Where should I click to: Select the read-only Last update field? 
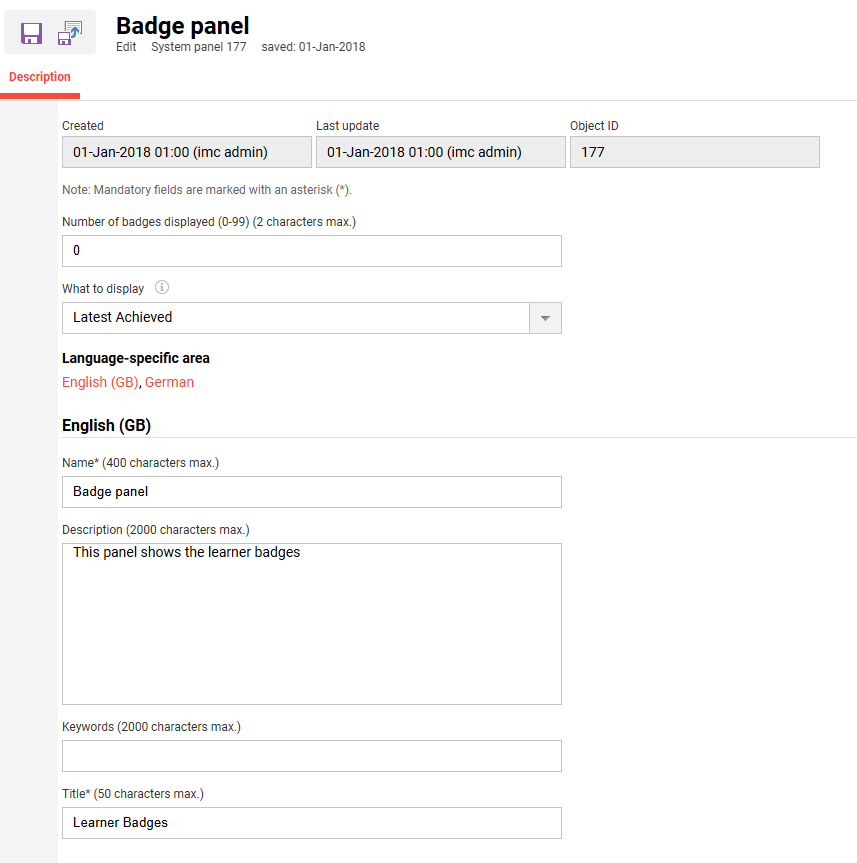[x=441, y=152]
